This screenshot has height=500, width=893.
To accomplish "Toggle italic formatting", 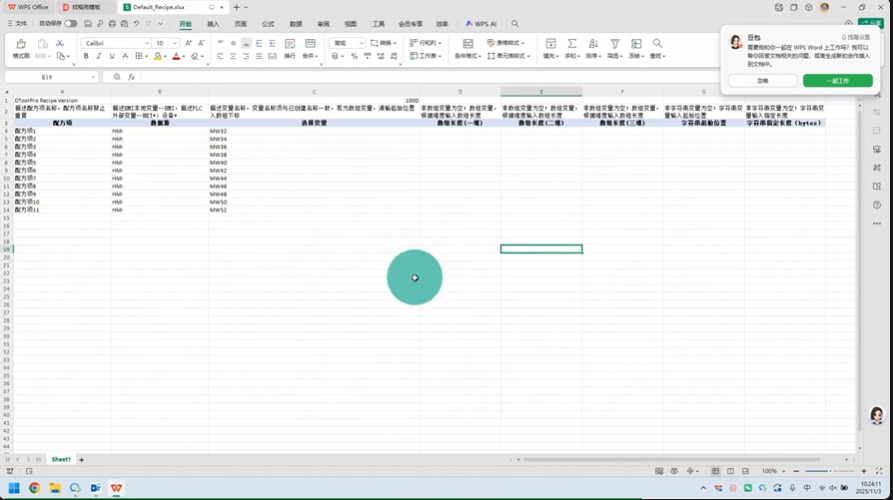I will (99, 56).
